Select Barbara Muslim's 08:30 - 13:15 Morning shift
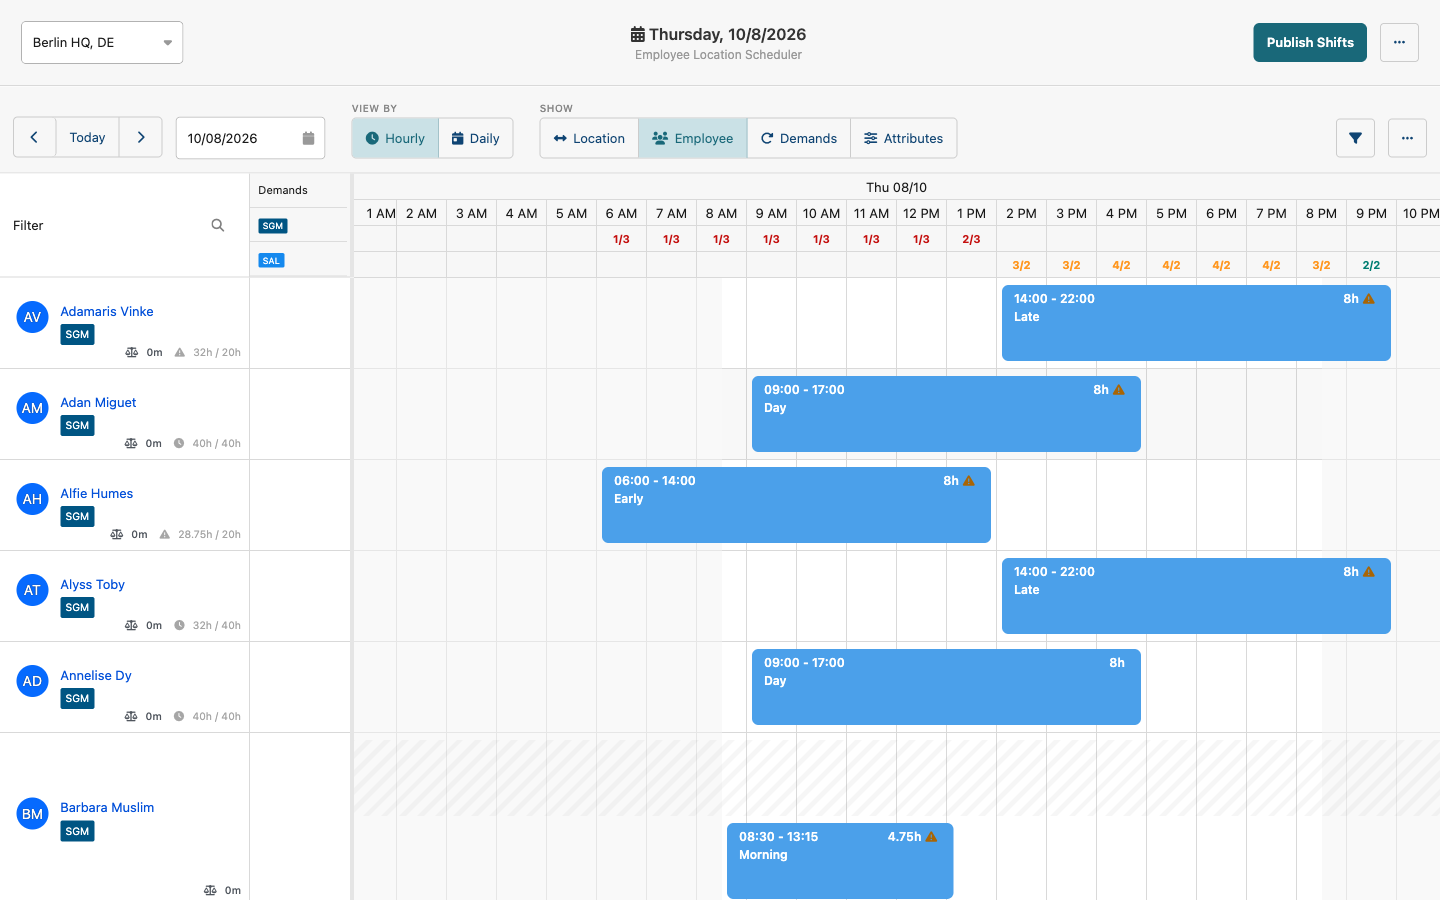 (840, 861)
